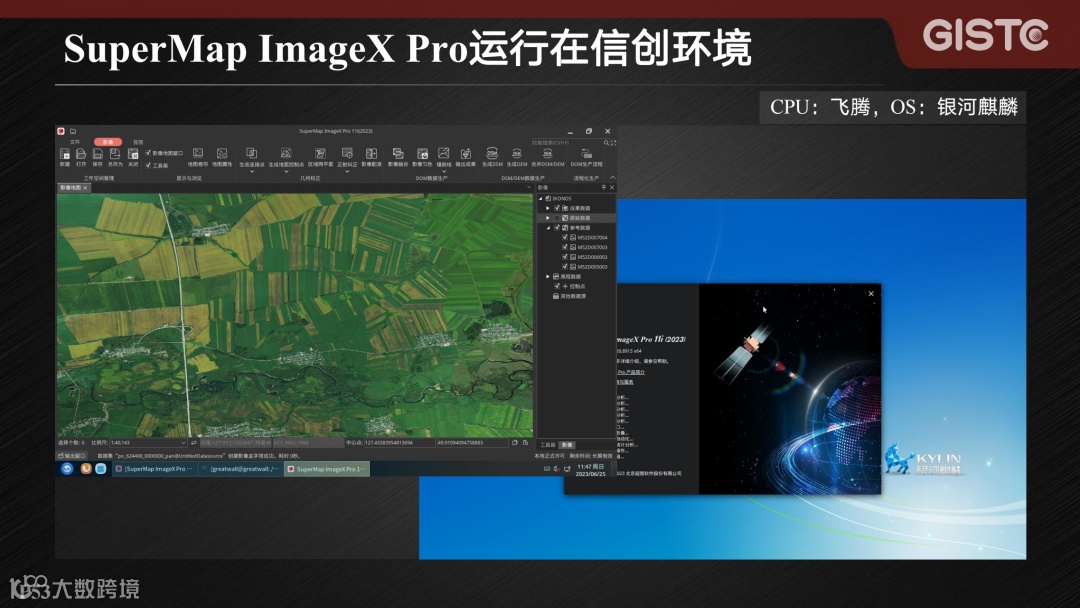Click the 另存为 (Save As) icon
Viewport: 1080px width, 608px height.
(x=115, y=154)
